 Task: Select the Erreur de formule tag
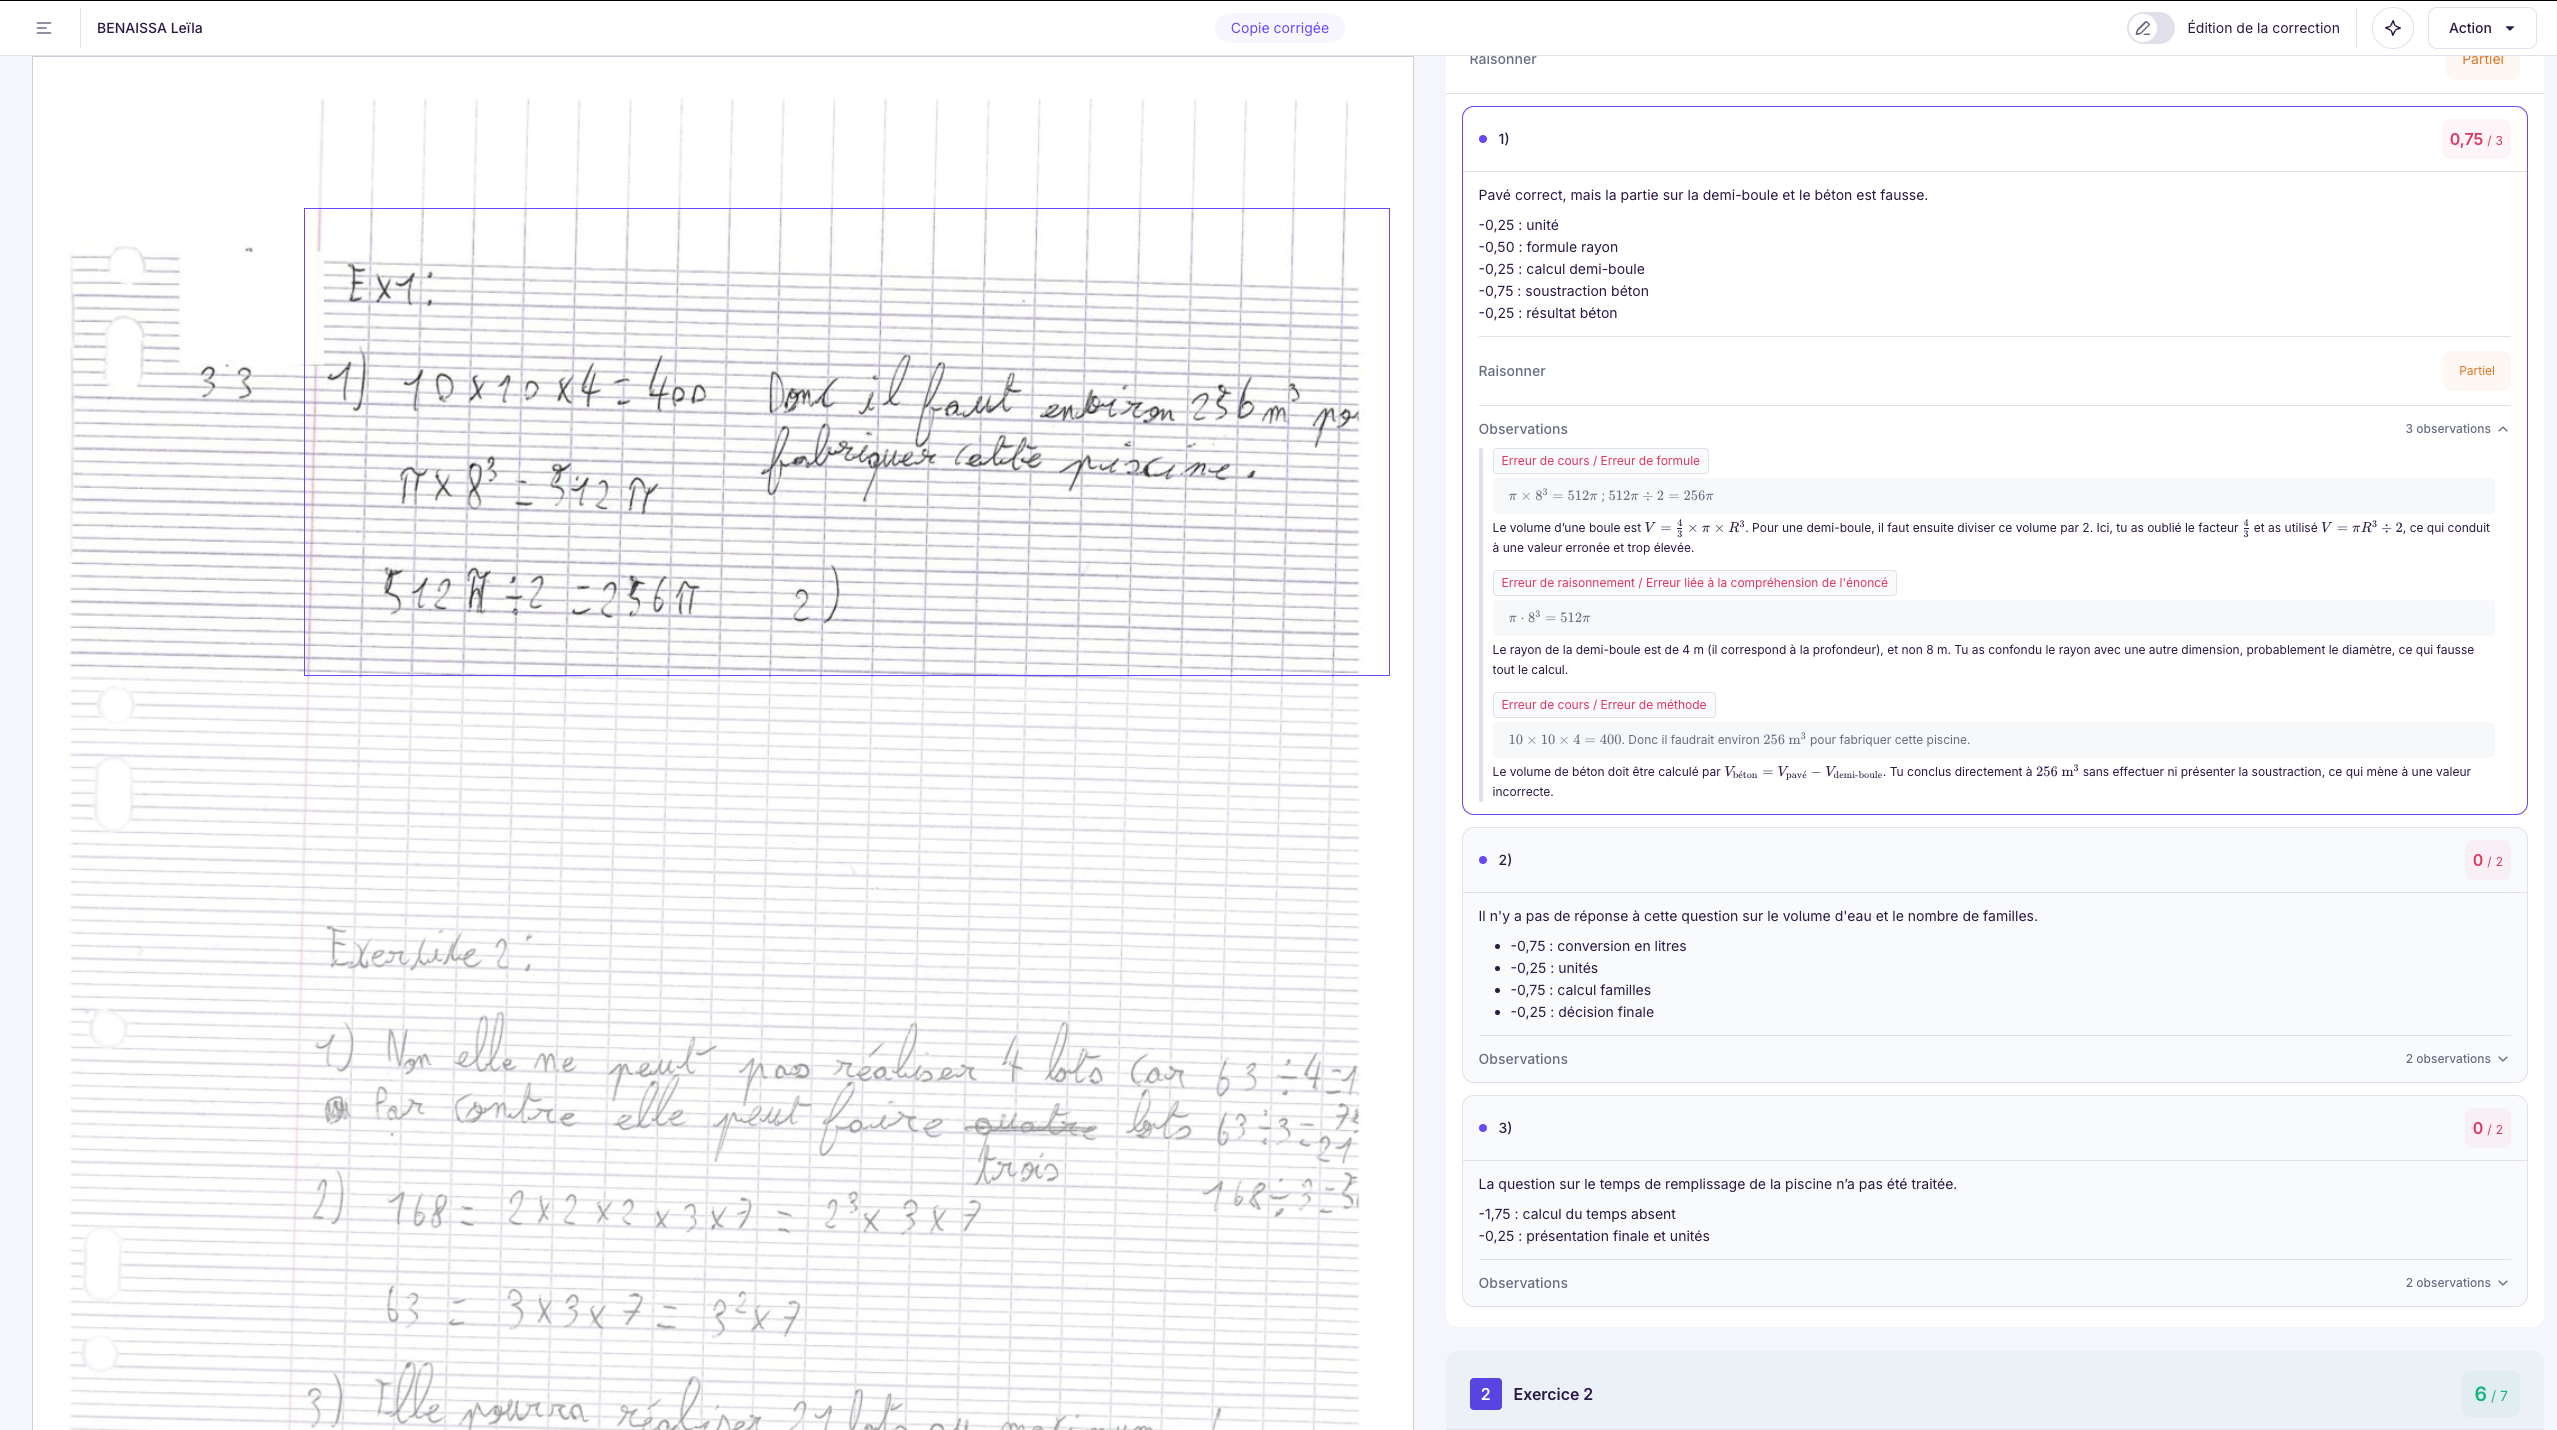pyautogui.click(x=1600, y=461)
